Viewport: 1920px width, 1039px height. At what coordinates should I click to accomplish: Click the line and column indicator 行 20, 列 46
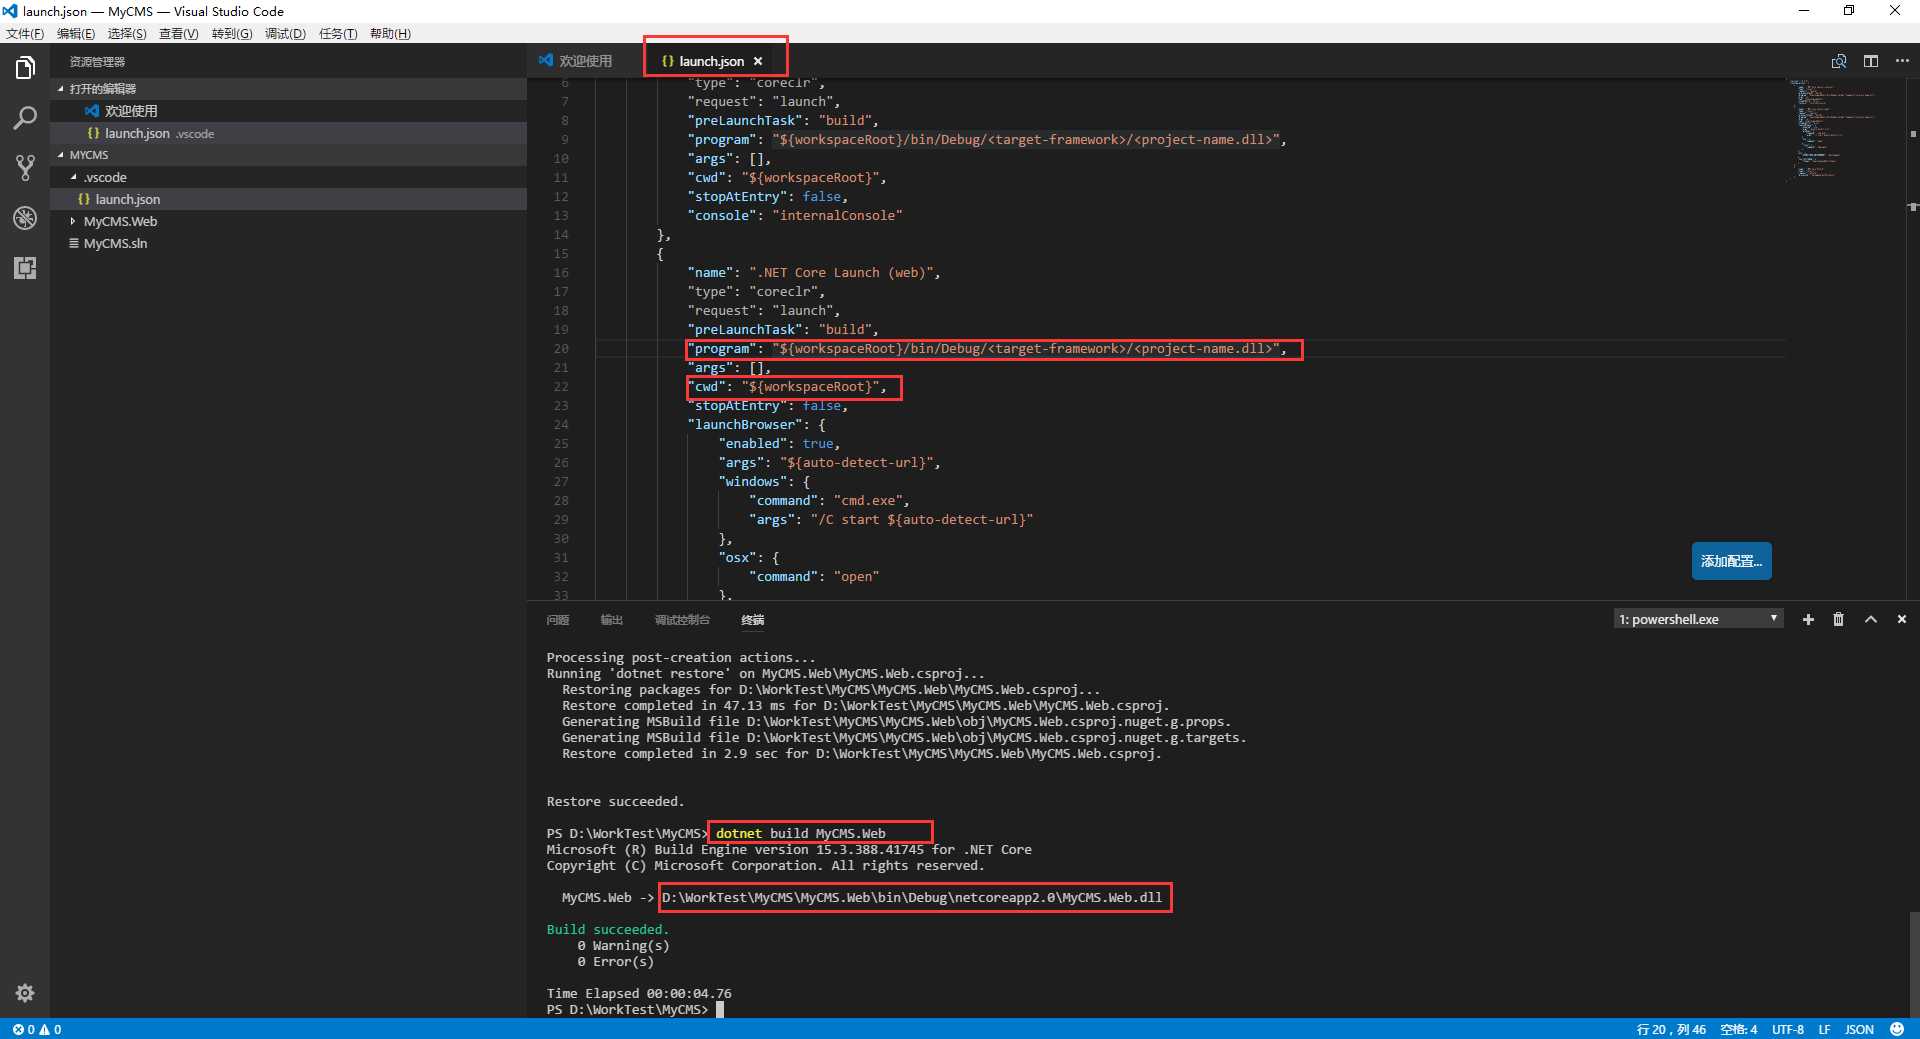pos(1671,1029)
